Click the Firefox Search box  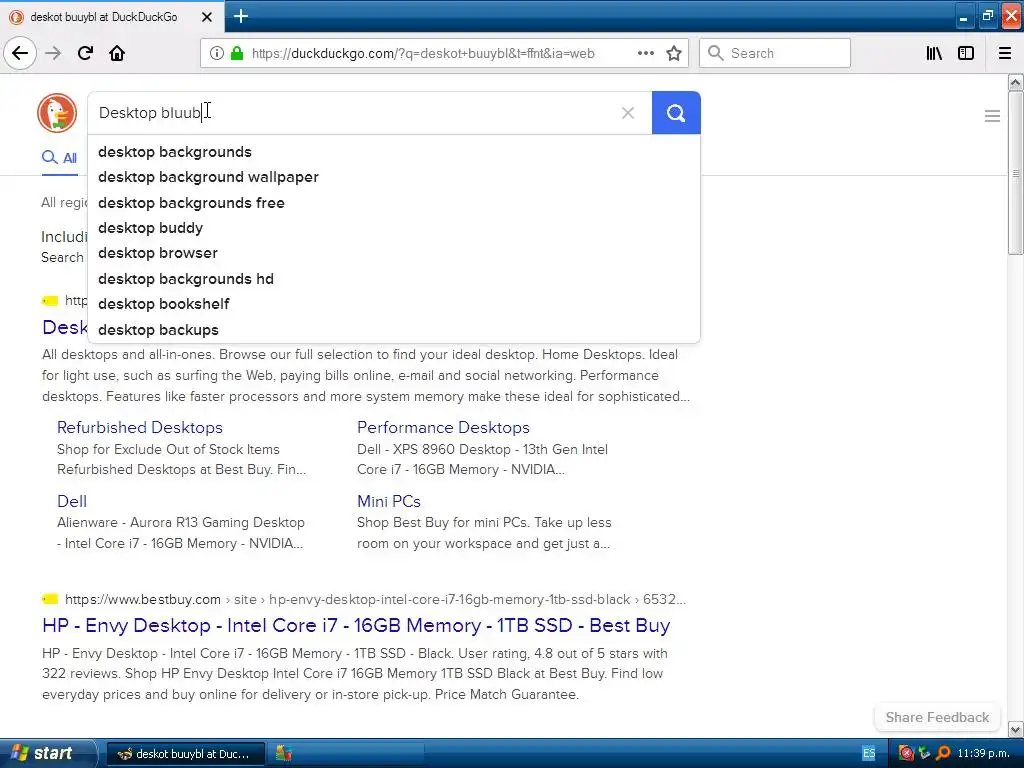775,53
